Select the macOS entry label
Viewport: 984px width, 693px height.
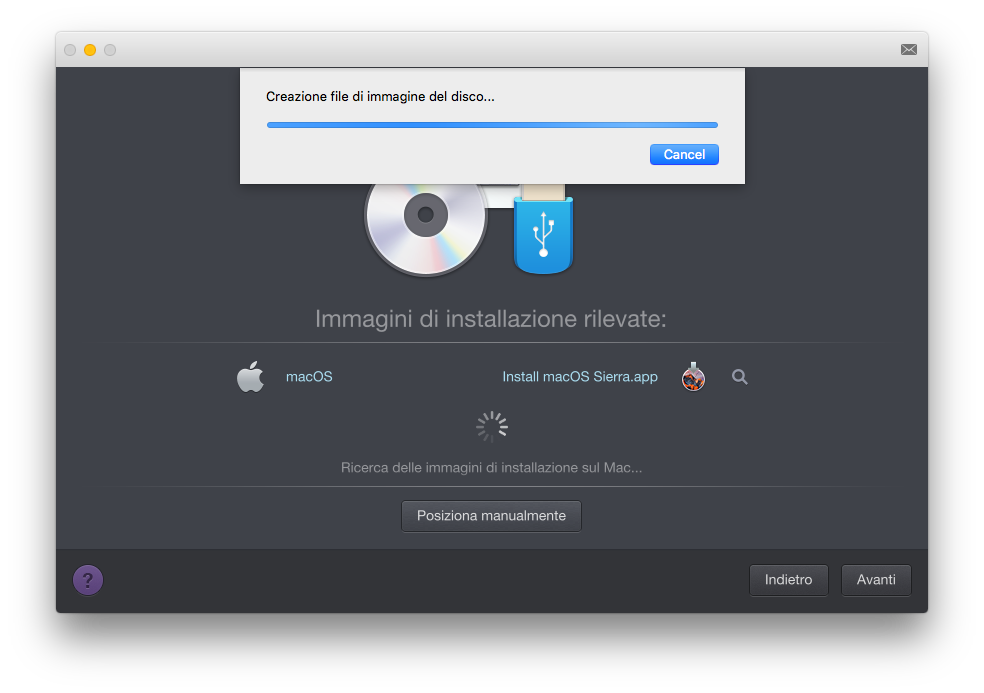(309, 377)
